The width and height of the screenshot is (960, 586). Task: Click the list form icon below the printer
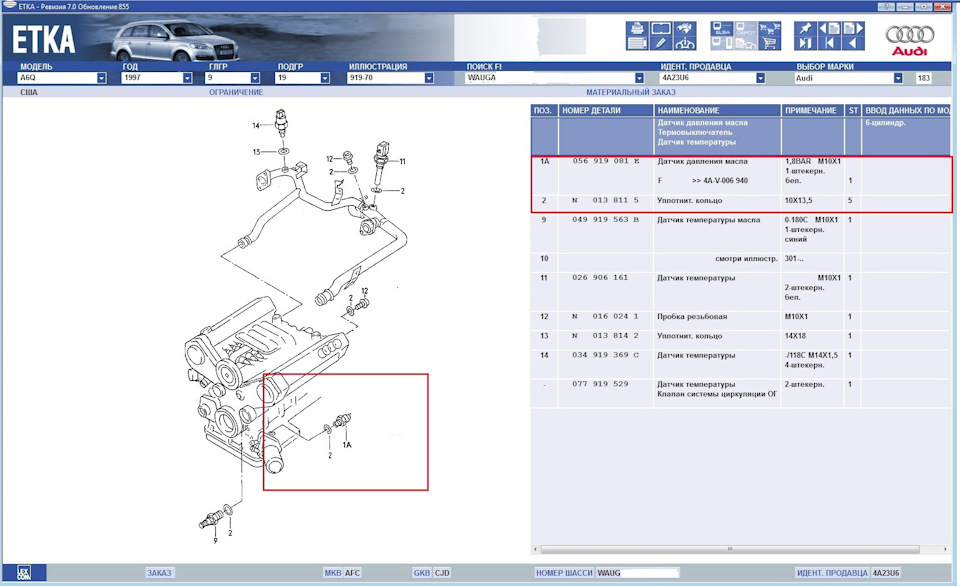pos(637,43)
